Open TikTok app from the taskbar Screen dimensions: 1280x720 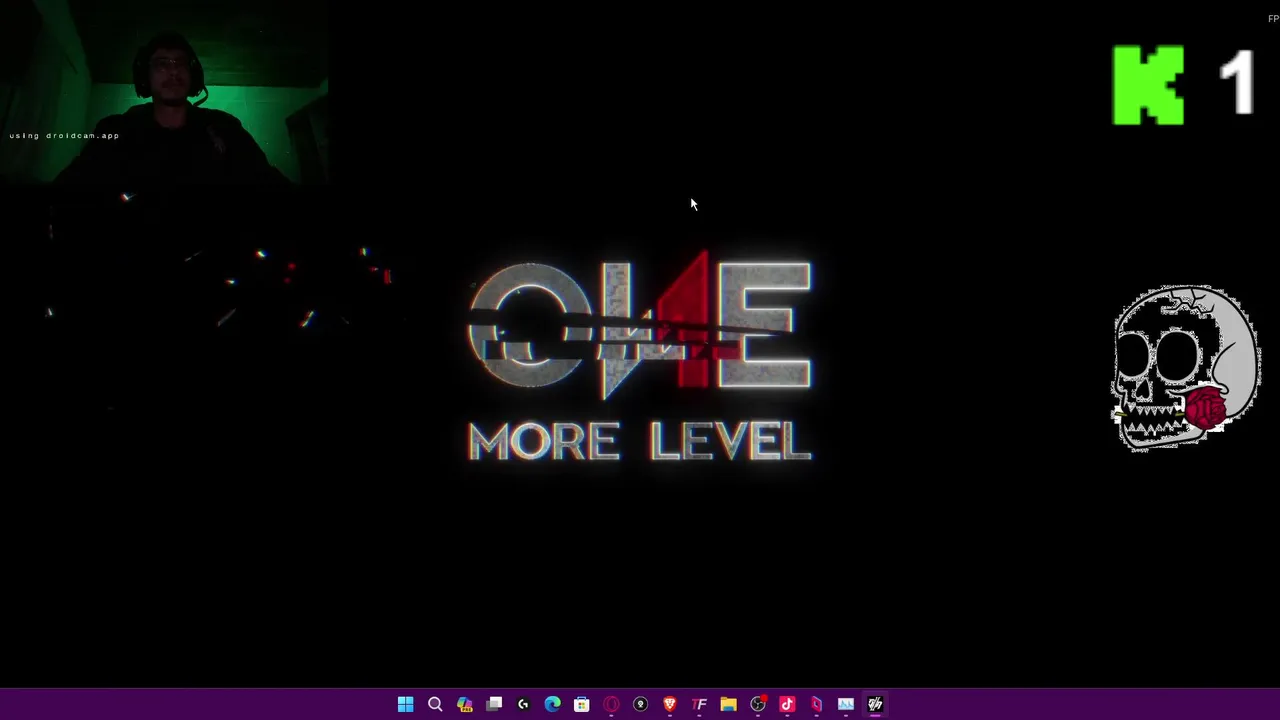(787, 704)
